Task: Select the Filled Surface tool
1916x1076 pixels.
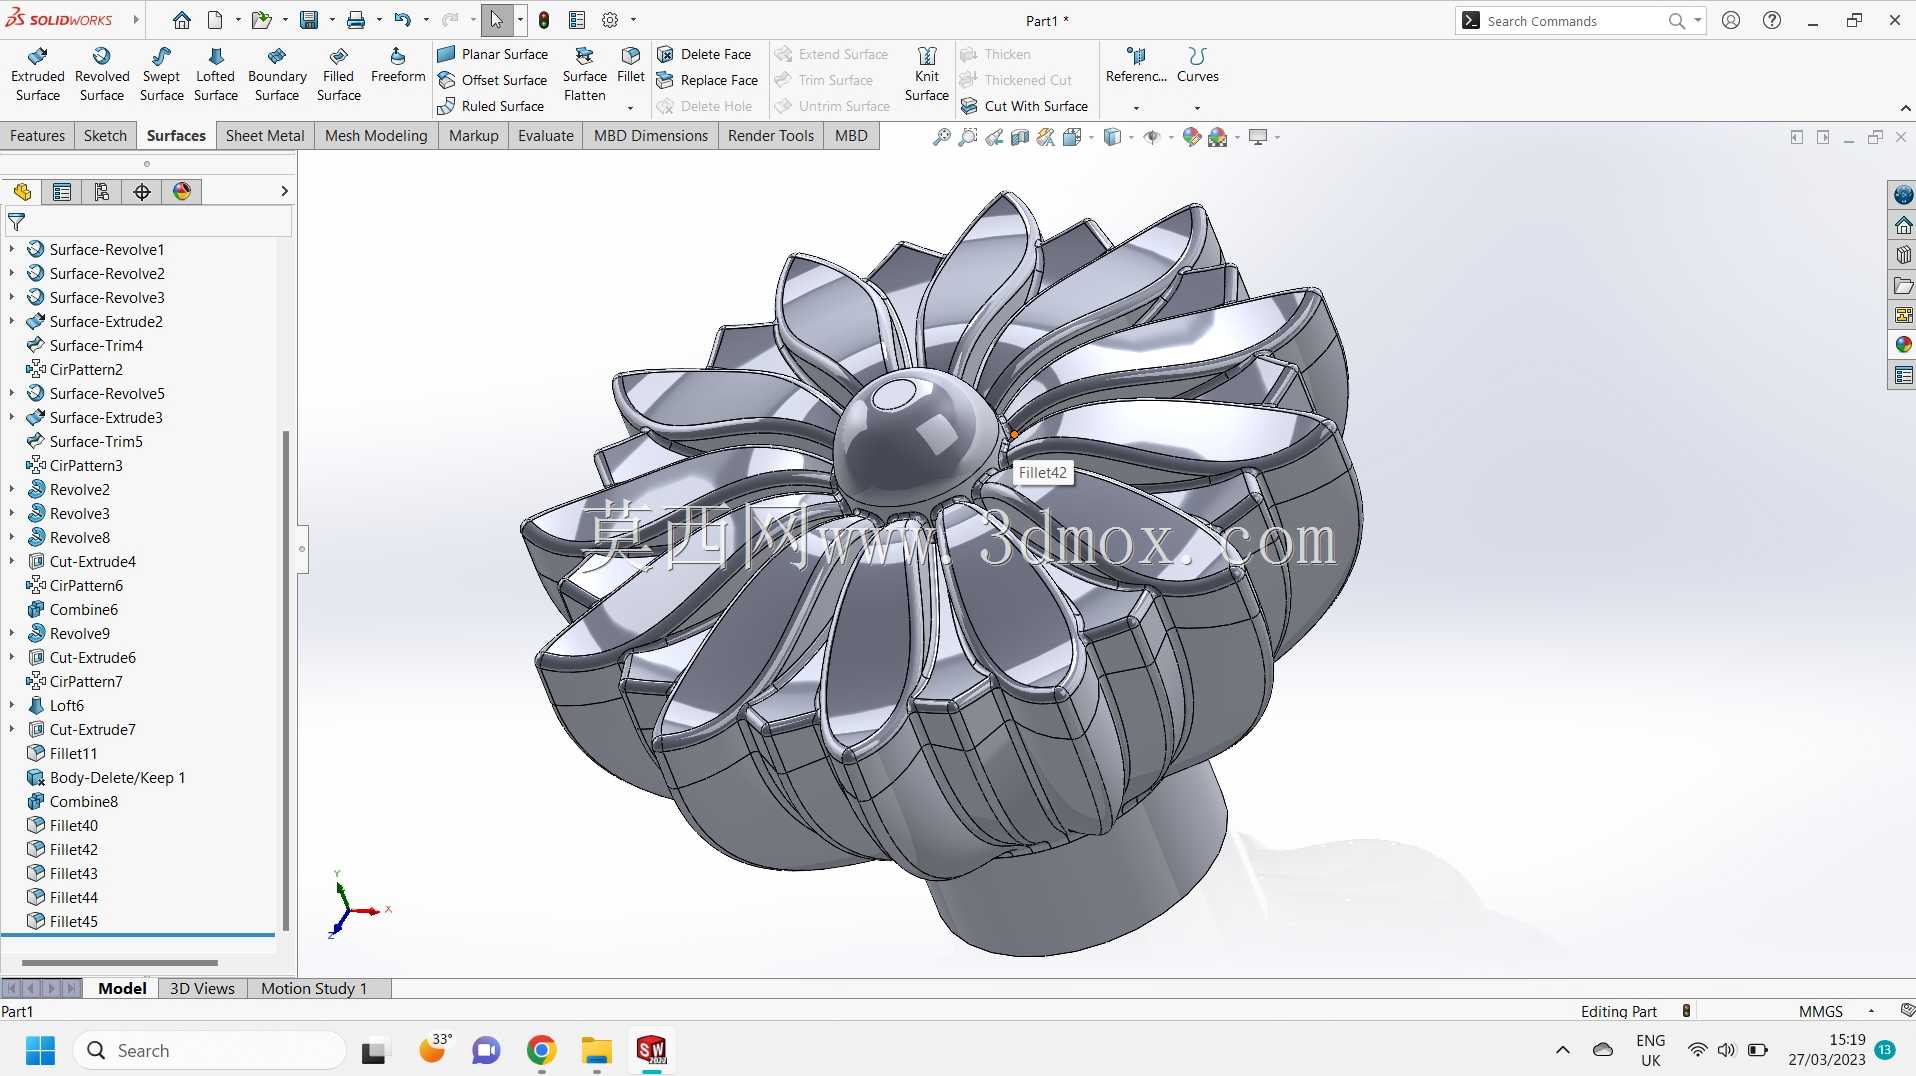Action: tap(338, 75)
